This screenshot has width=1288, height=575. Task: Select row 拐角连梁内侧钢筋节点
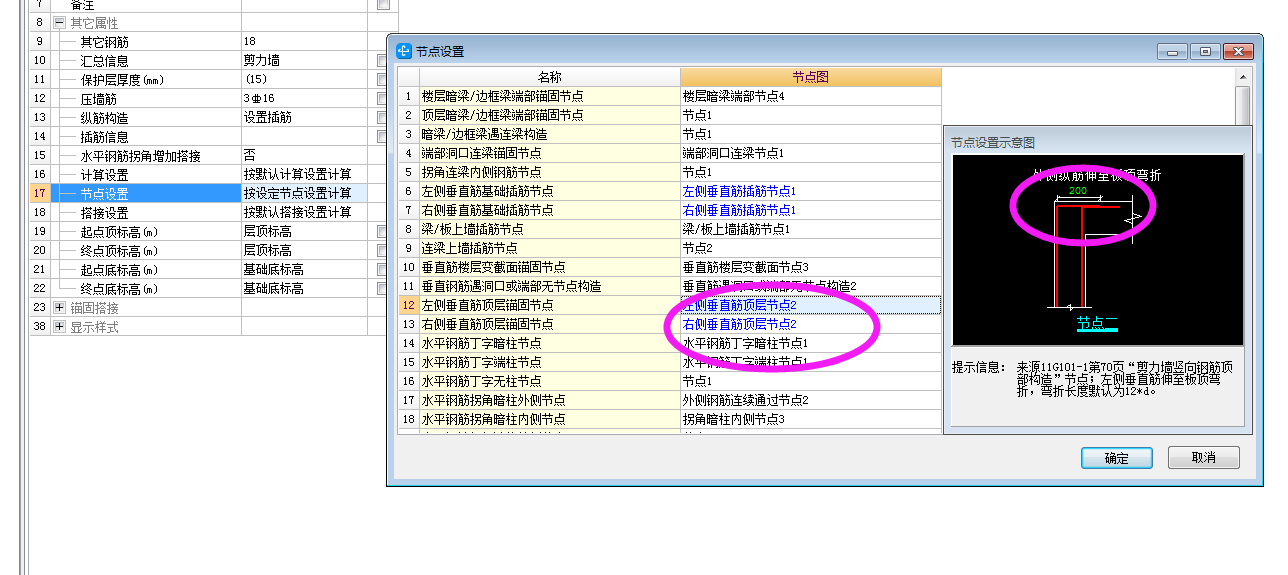point(550,172)
